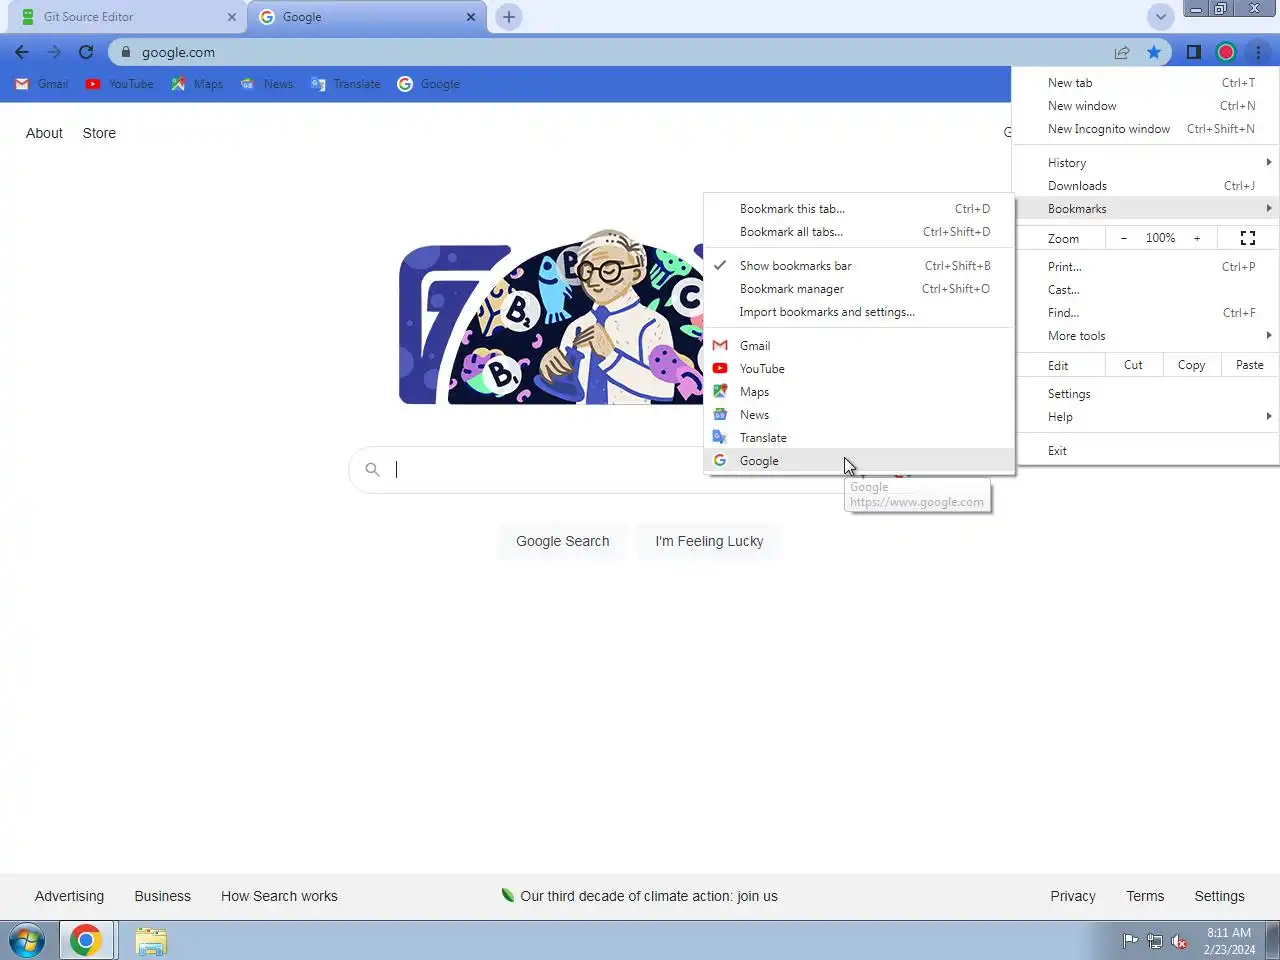Open How Search works link

[279, 896]
